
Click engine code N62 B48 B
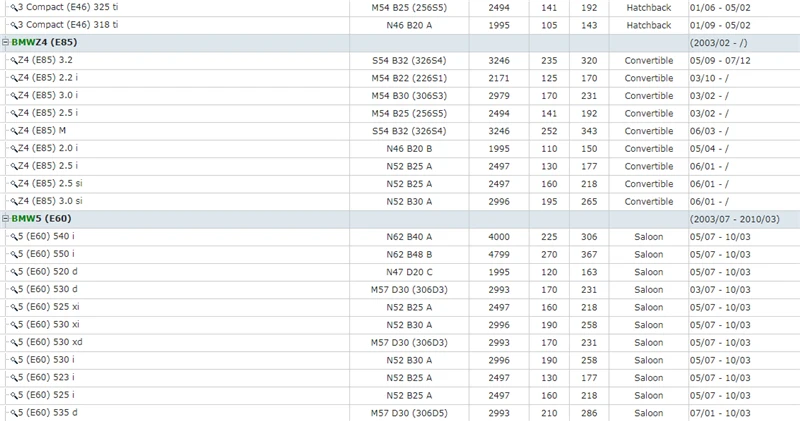point(409,254)
